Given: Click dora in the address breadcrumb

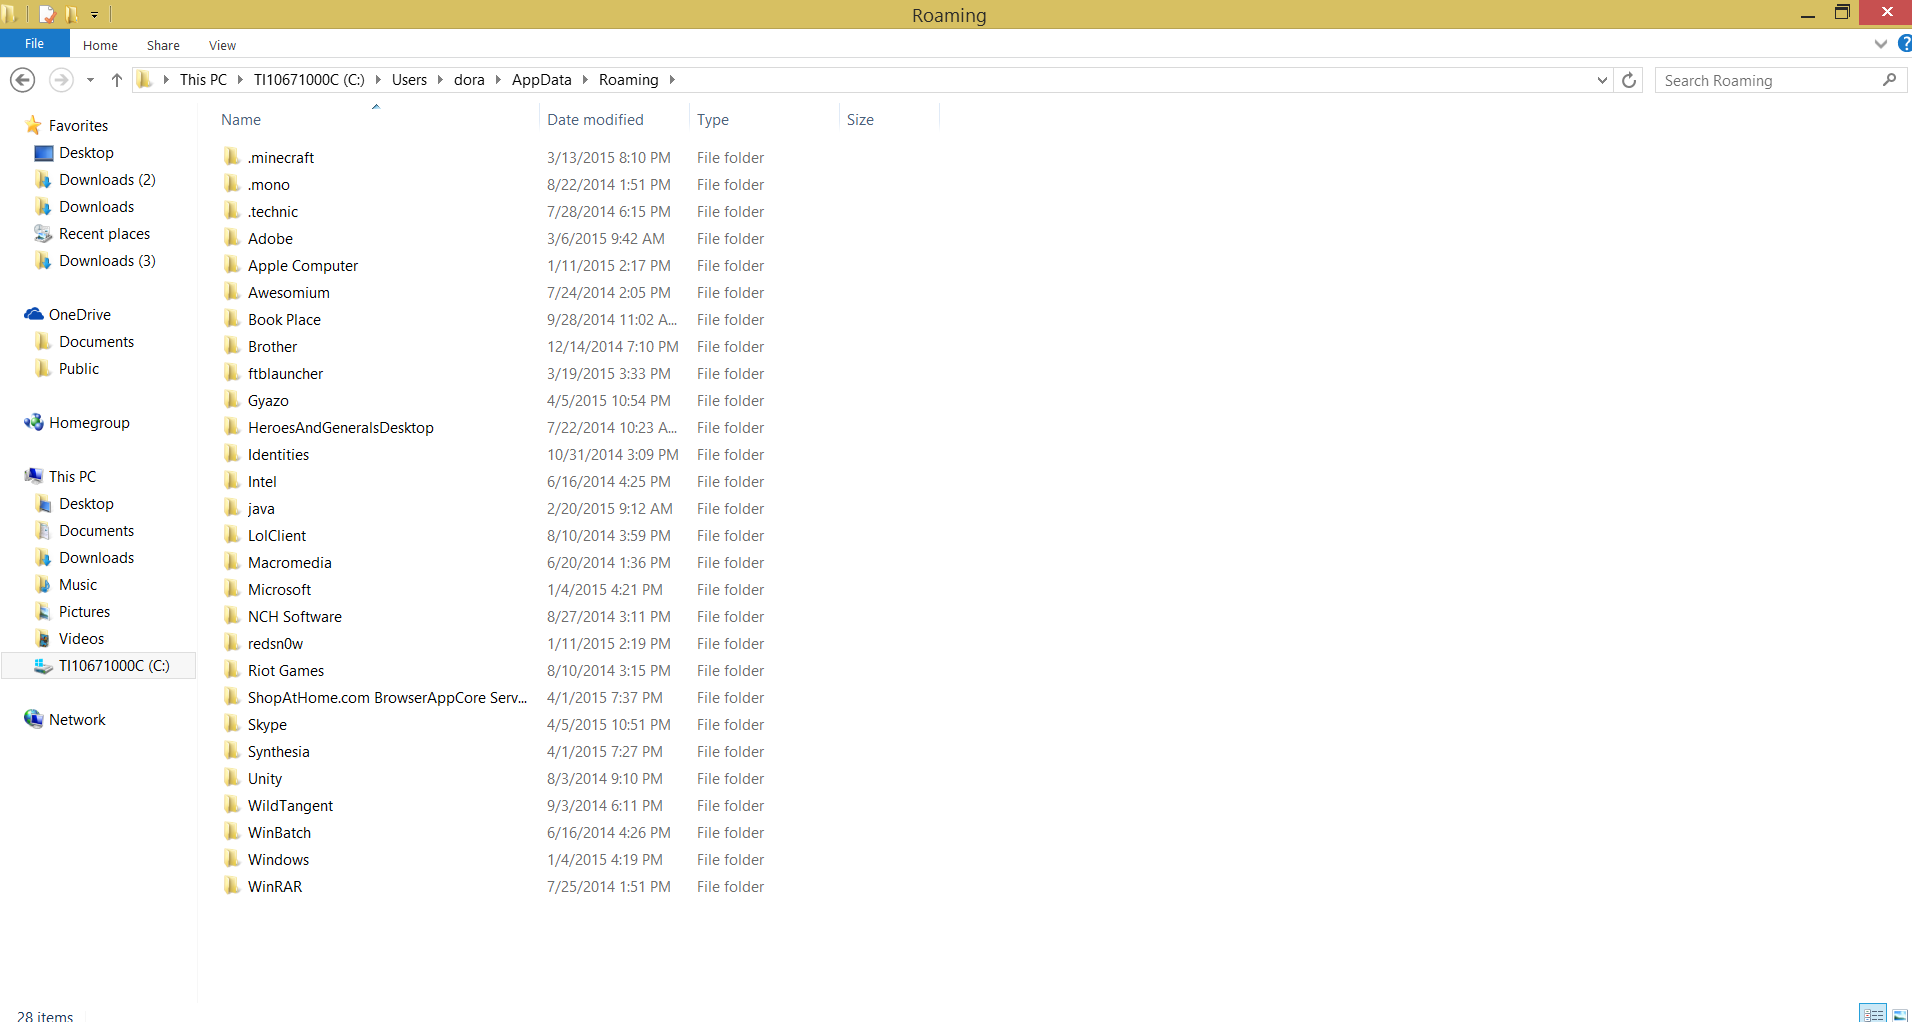Looking at the screenshot, I should pyautogui.click(x=469, y=80).
